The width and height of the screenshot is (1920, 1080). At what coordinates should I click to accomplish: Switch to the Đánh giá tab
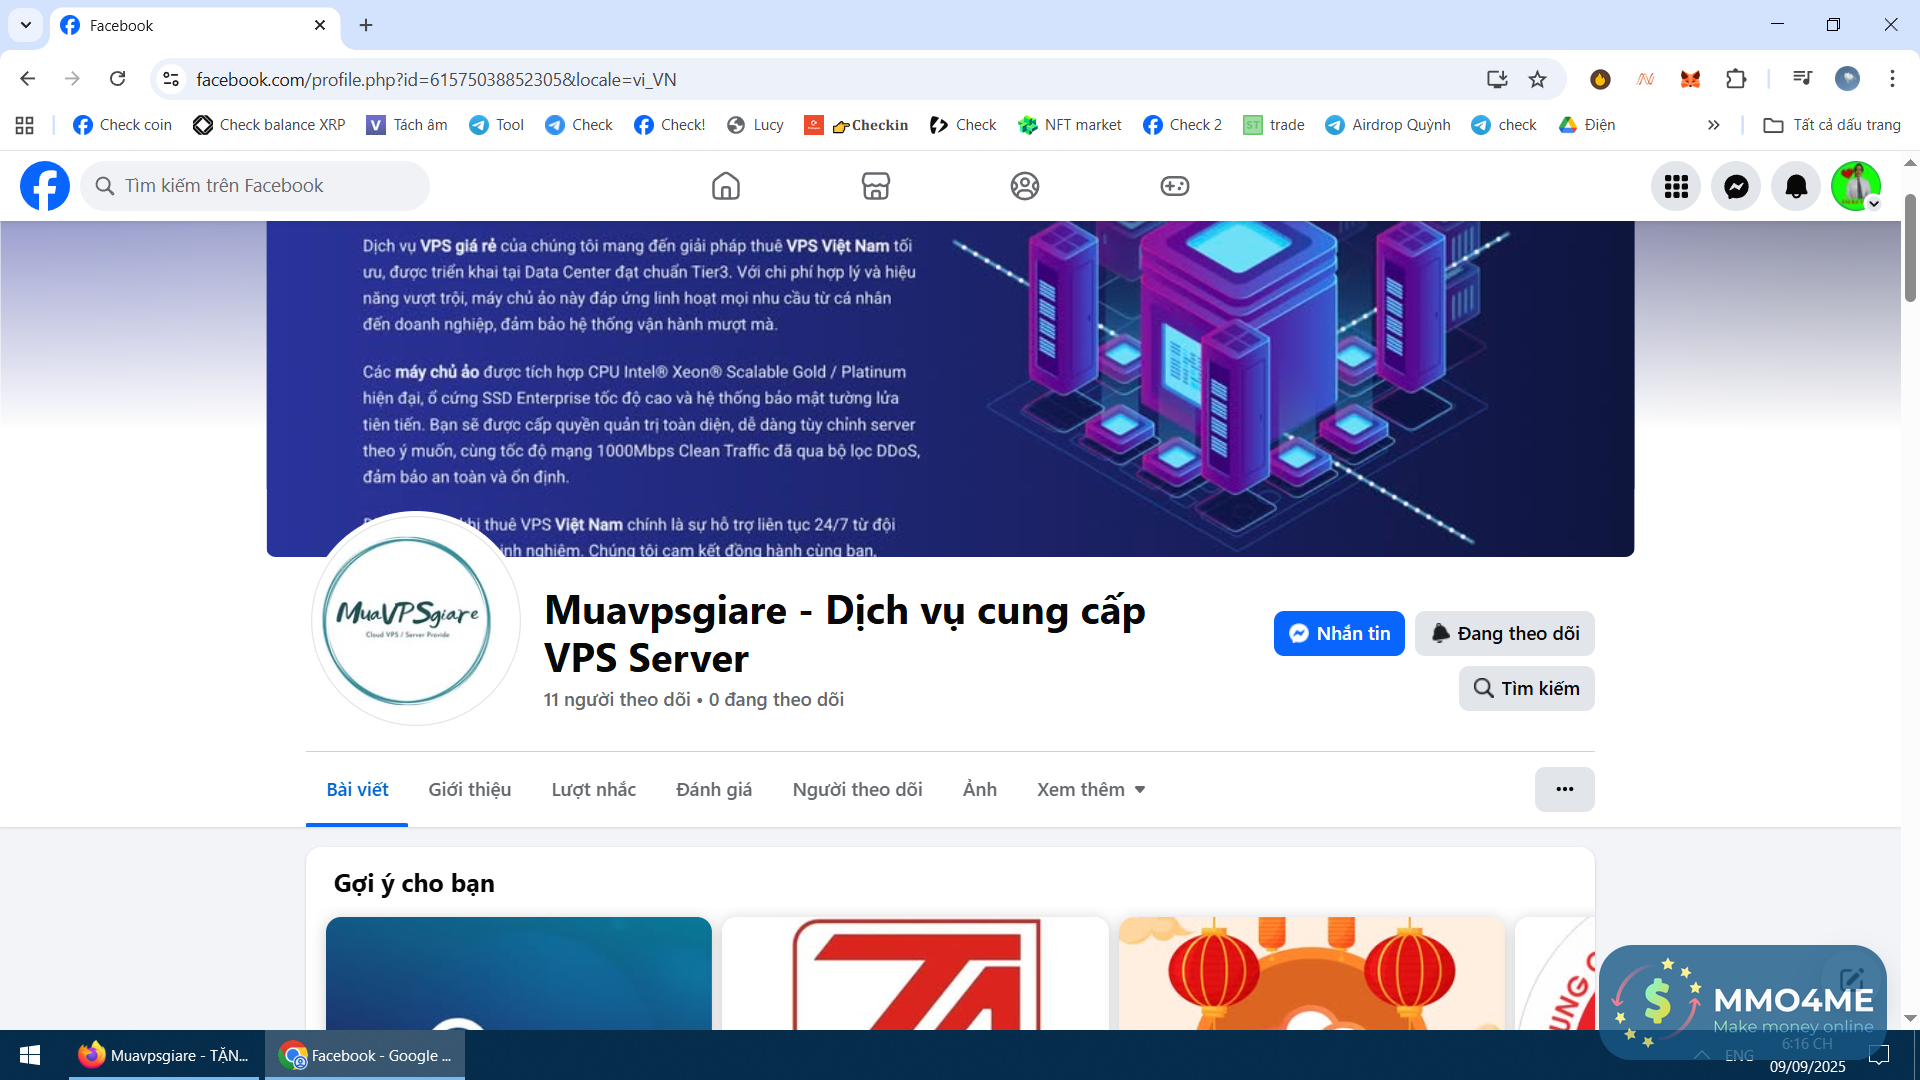[713, 789]
